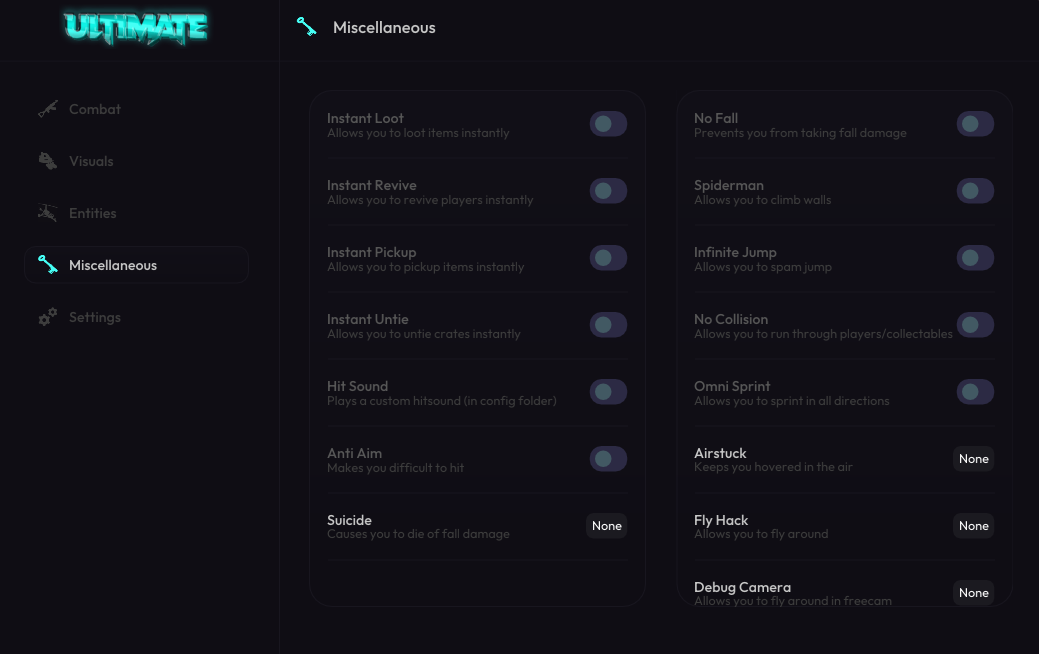The height and width of the screenshot is (654, 1039).
Task: Select the Combat sword icon in sidebar
Action: pyautogui.click(x=48, y=108)
